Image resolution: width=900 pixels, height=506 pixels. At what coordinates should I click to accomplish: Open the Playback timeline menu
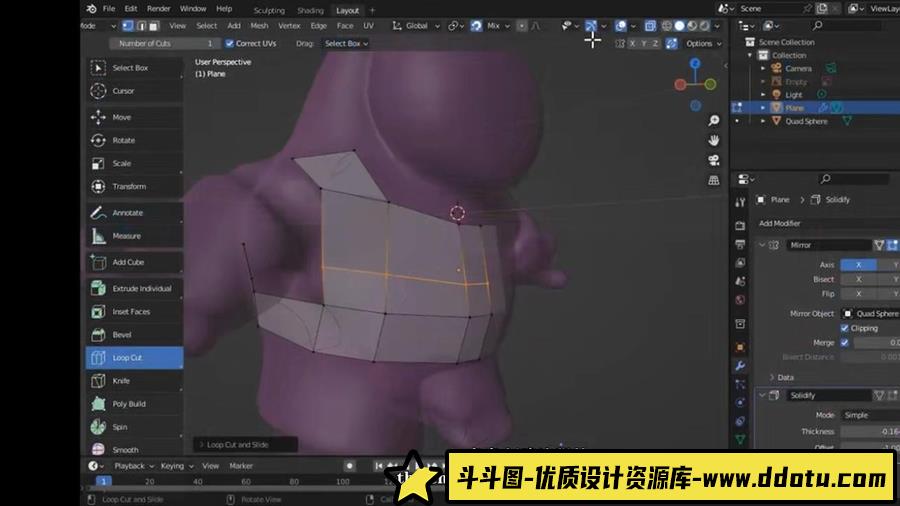click(x=134, y=466)
